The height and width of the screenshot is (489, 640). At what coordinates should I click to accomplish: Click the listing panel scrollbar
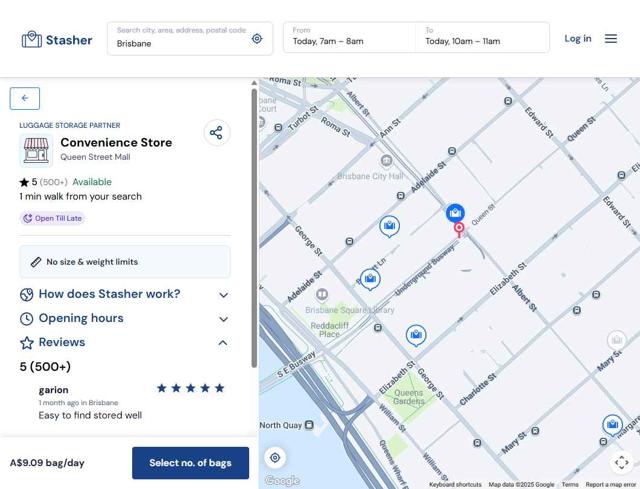pyautogui.click(x=254, y=229)
